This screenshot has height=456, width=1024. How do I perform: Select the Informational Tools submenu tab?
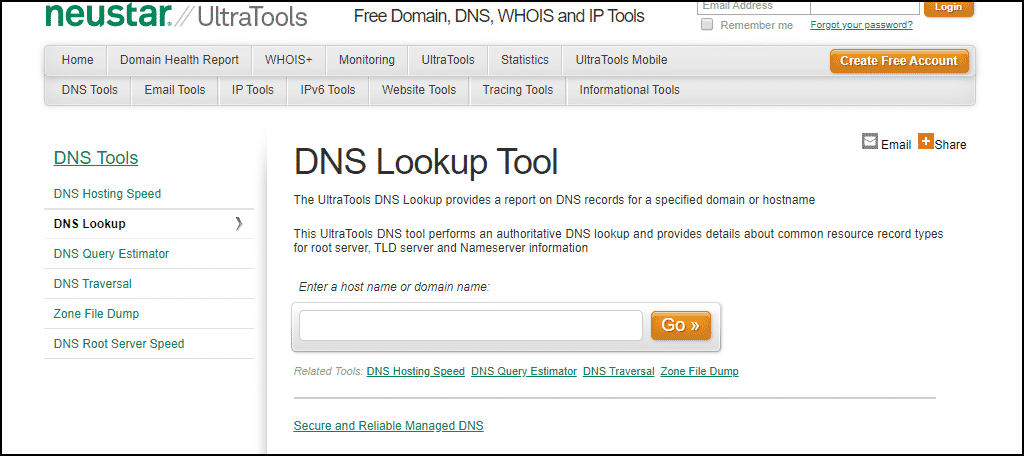pyautogui.click(x=630, y=90)
